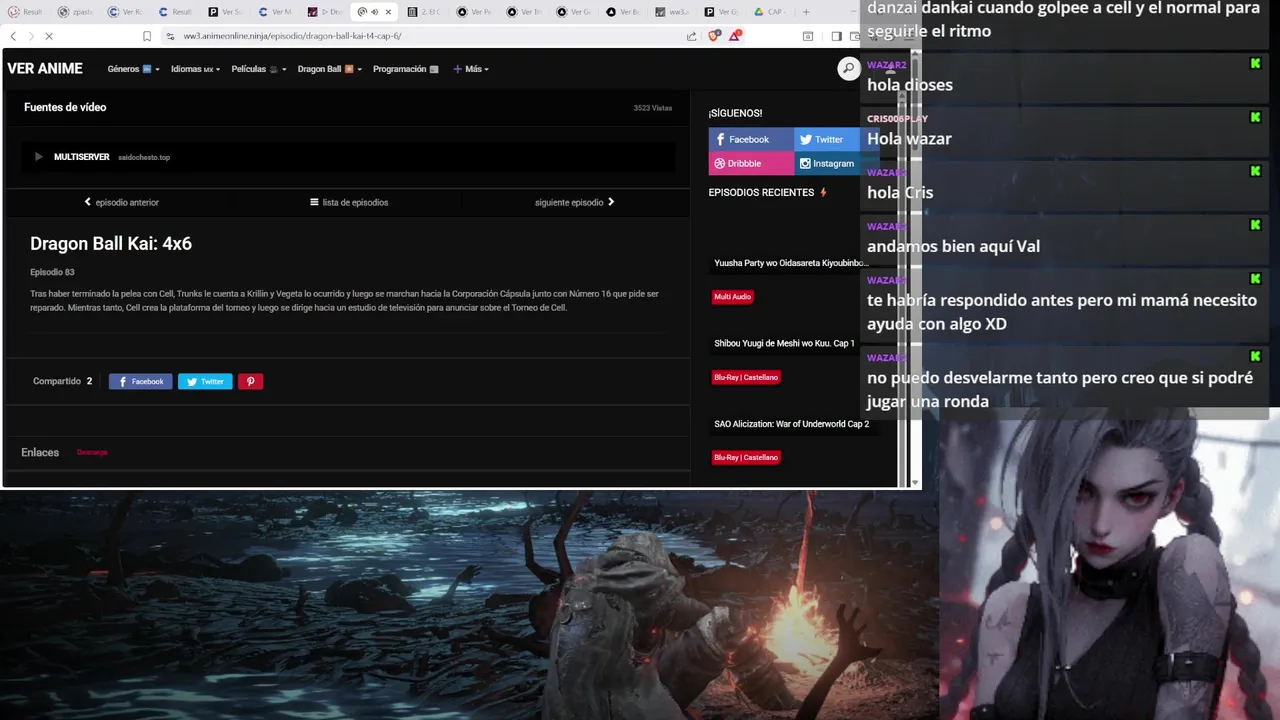1280x720 pixels.
Task: Open Shibou Yuugi de Meshi wo Kuu Cap 1
Action: pyautogui.click(x=784, y=343)
